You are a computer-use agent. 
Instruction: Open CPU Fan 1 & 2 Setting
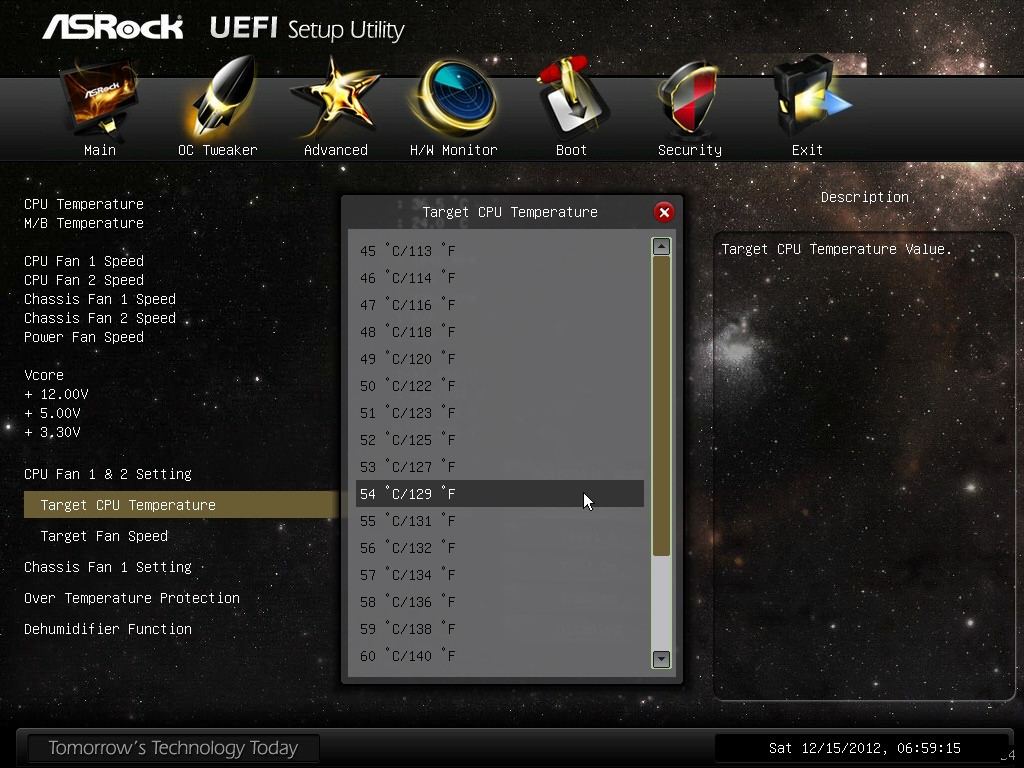108,474
